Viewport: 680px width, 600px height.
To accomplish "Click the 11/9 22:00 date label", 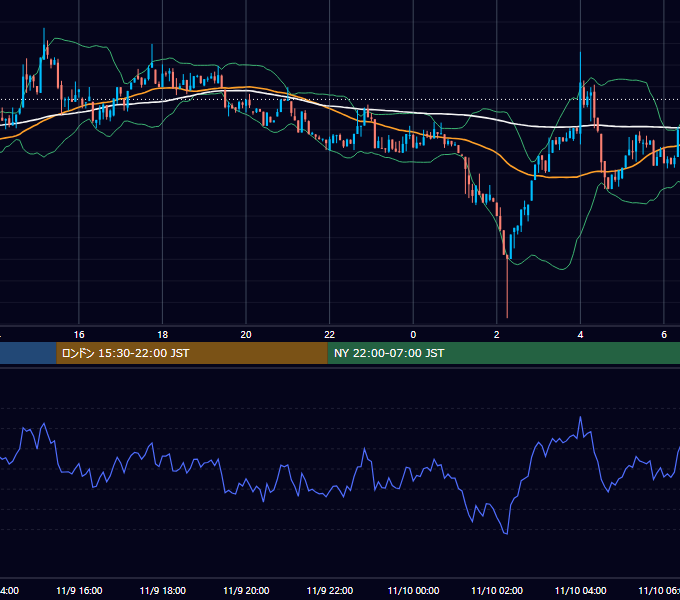I will [330, 590].
